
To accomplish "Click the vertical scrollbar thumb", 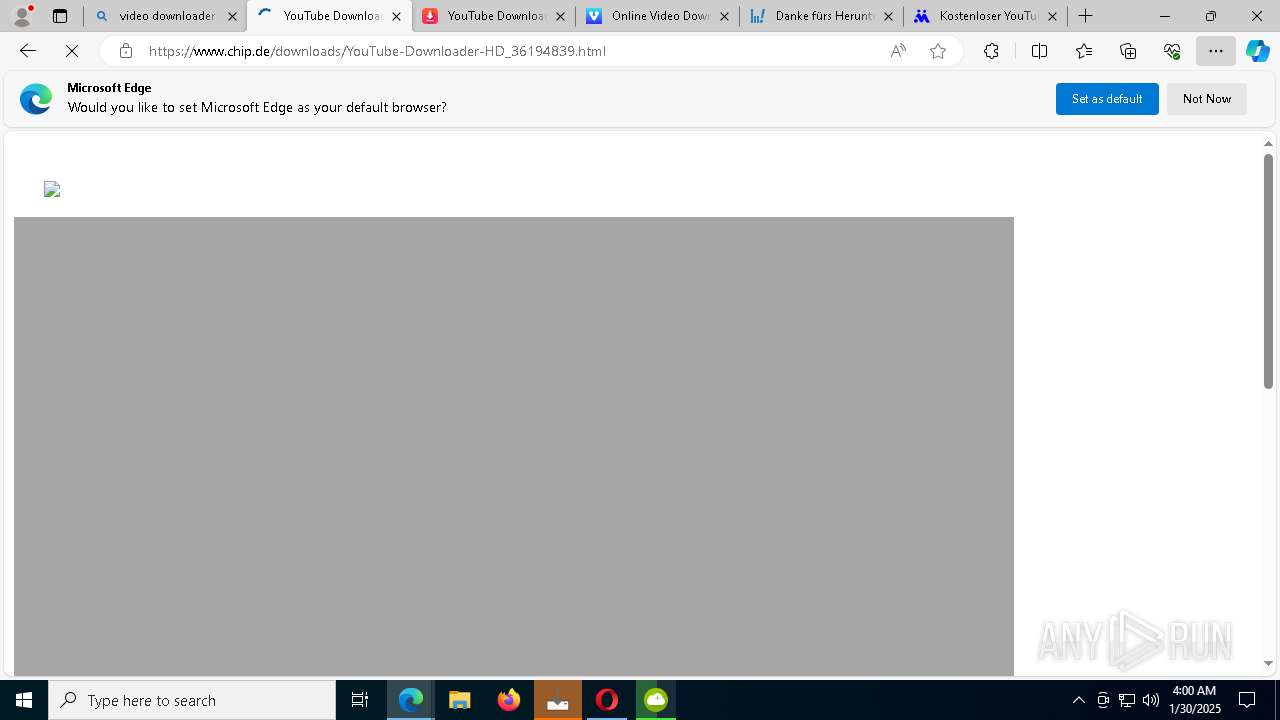I will (x=1268, y=271).
